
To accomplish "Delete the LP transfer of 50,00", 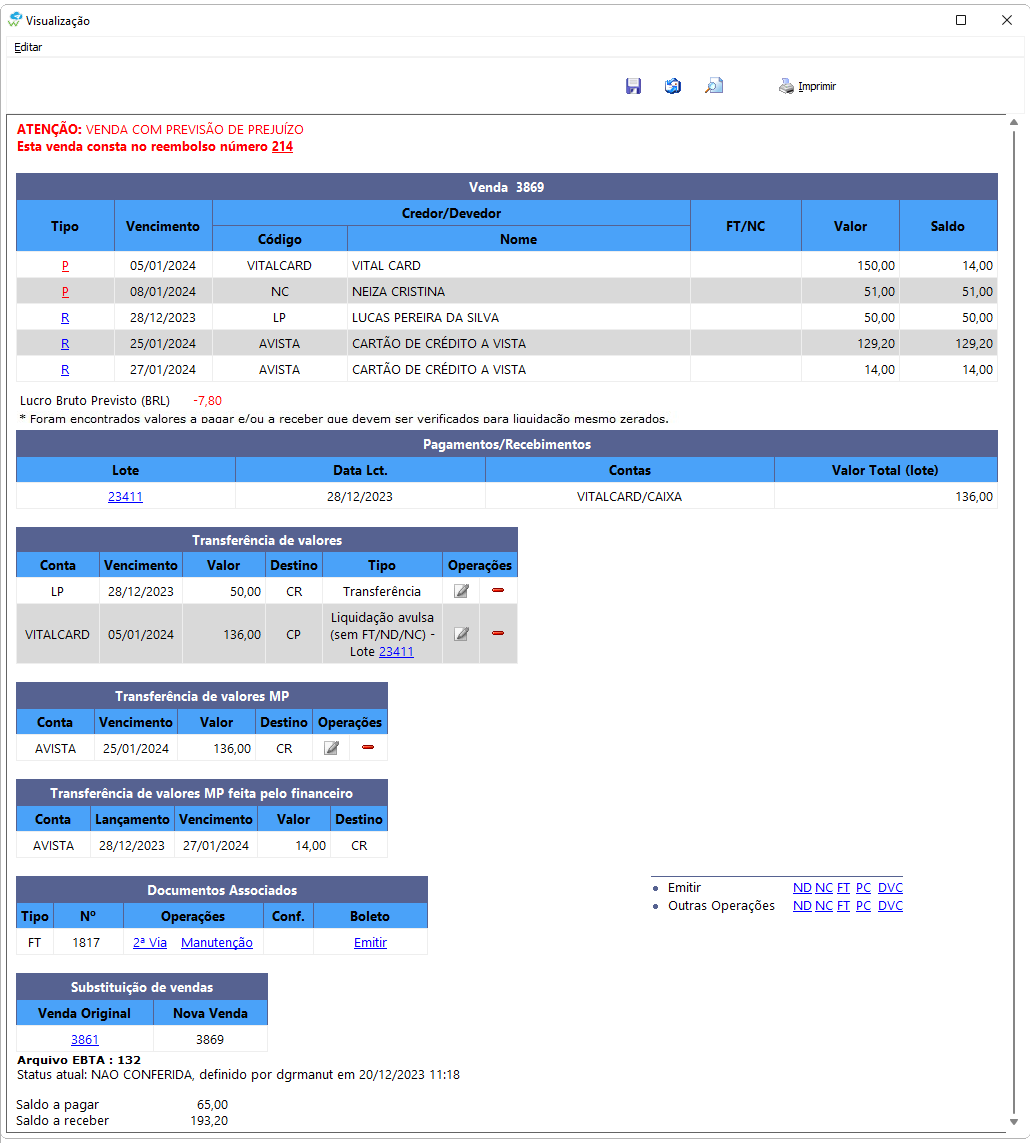I will [x=498, y=590].
